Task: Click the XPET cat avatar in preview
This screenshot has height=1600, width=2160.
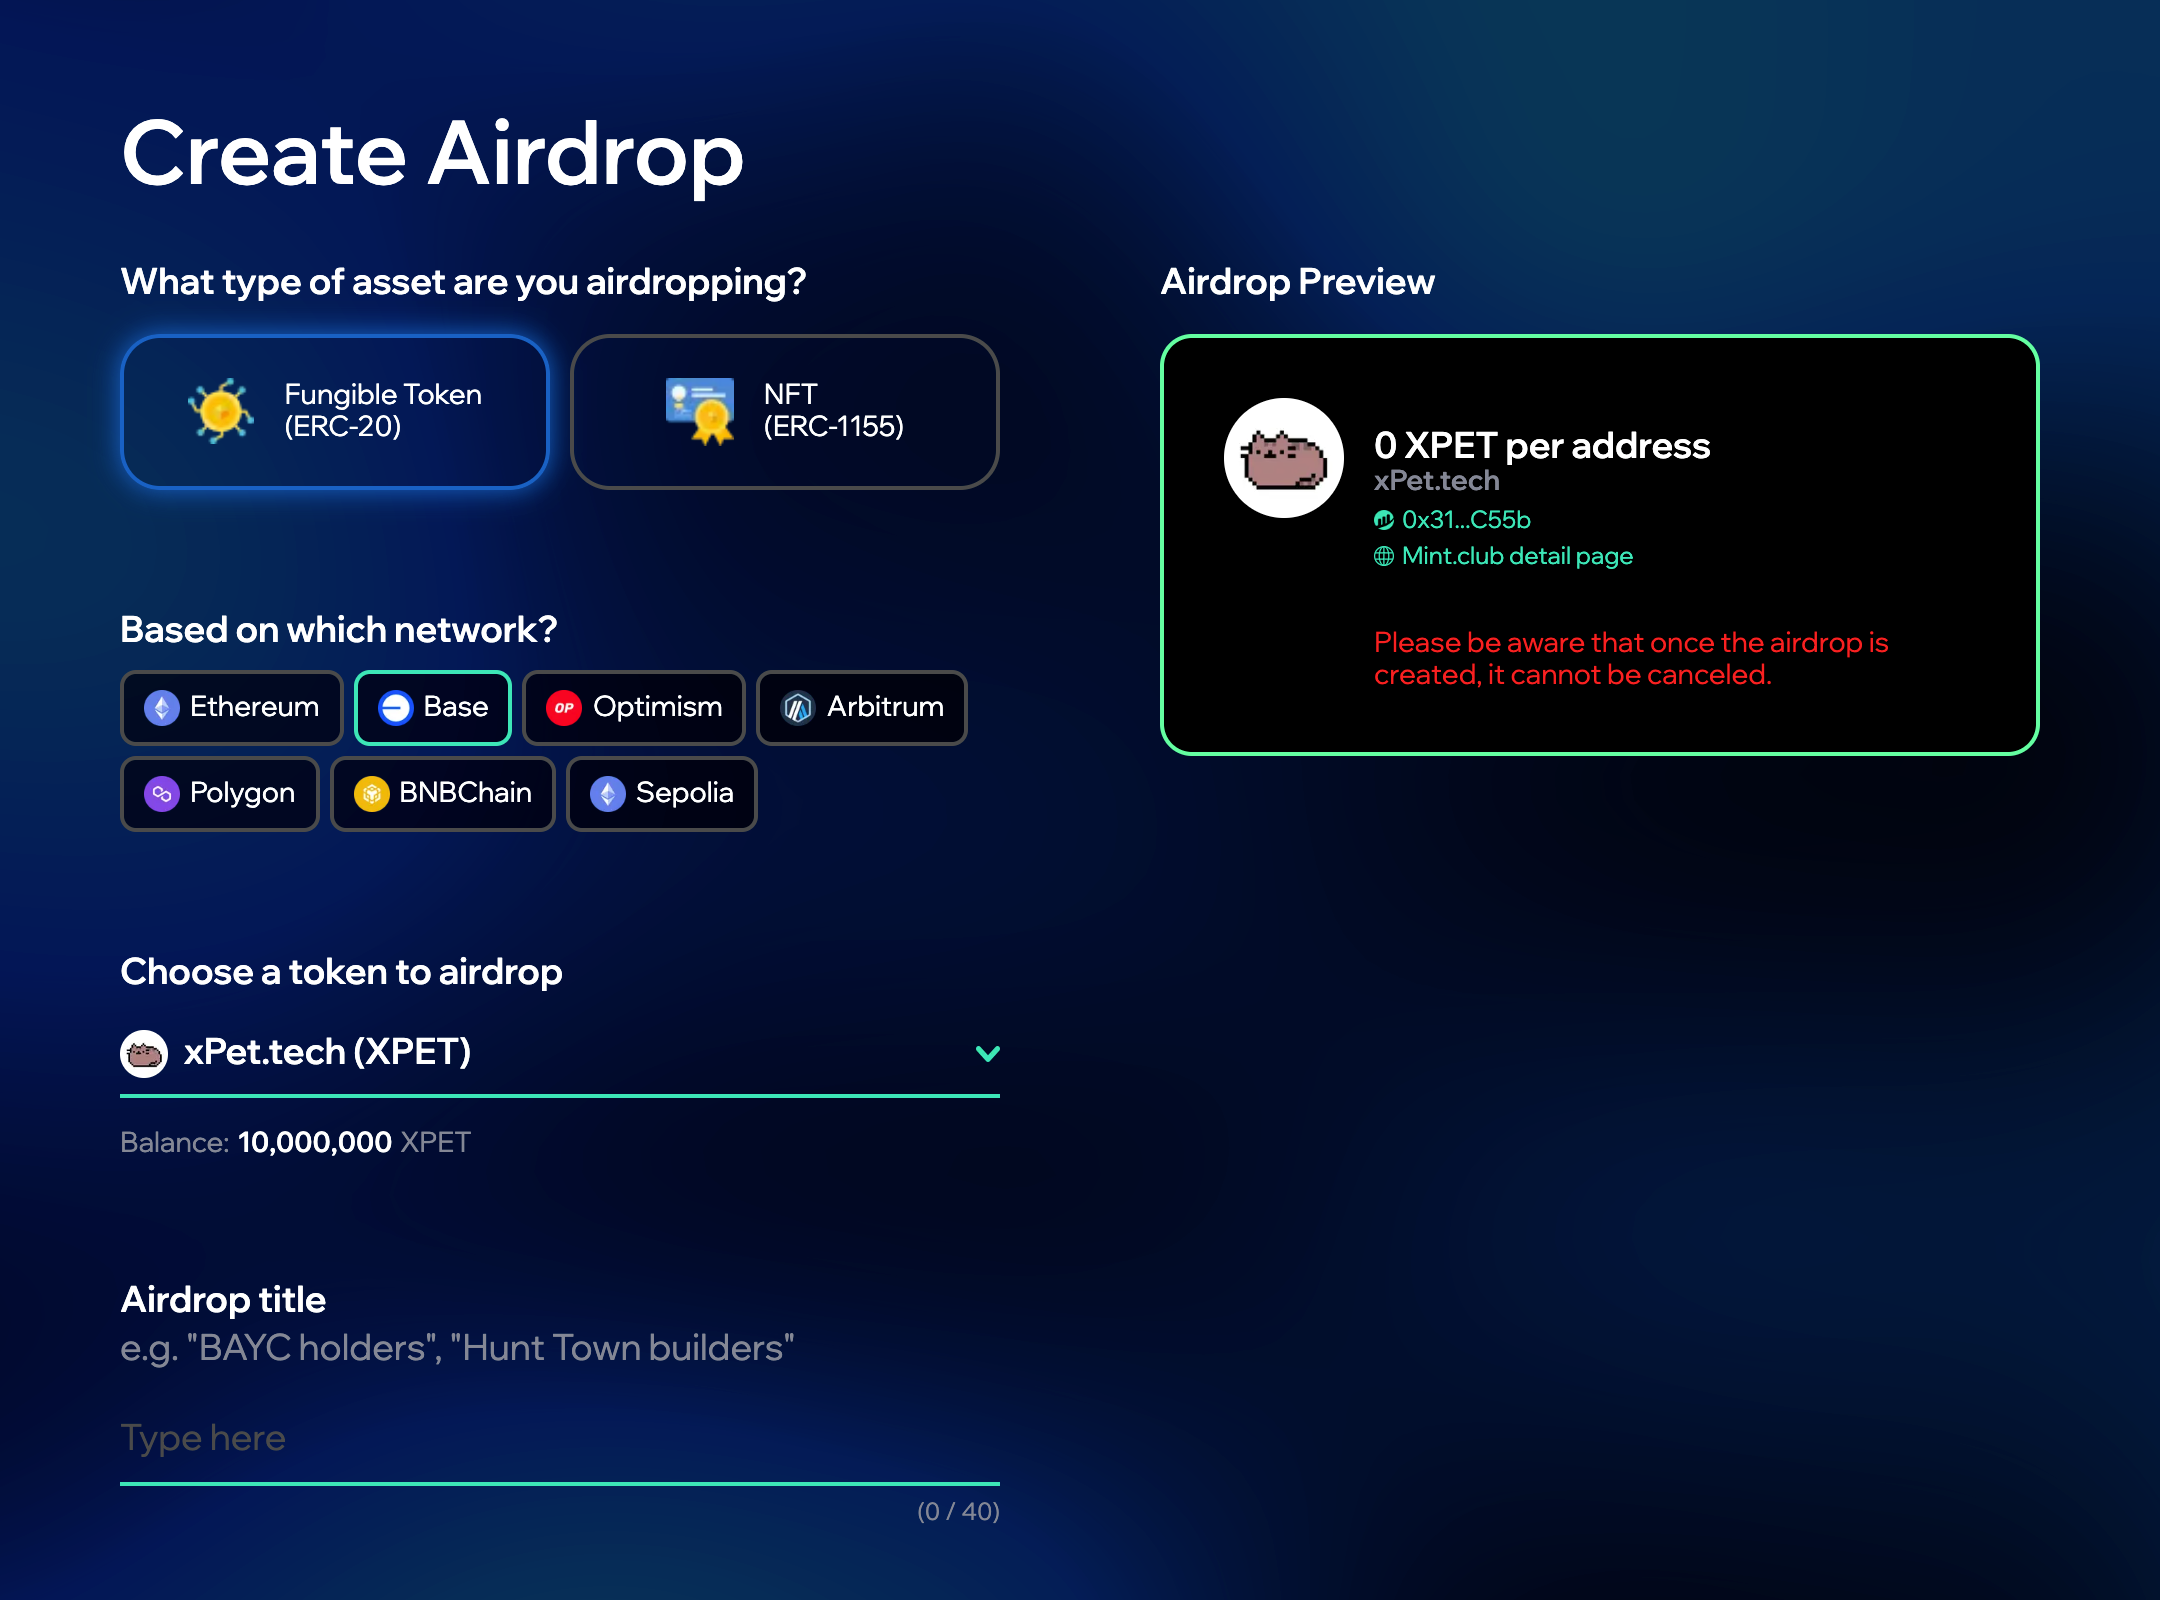Action: [1284, 458]
